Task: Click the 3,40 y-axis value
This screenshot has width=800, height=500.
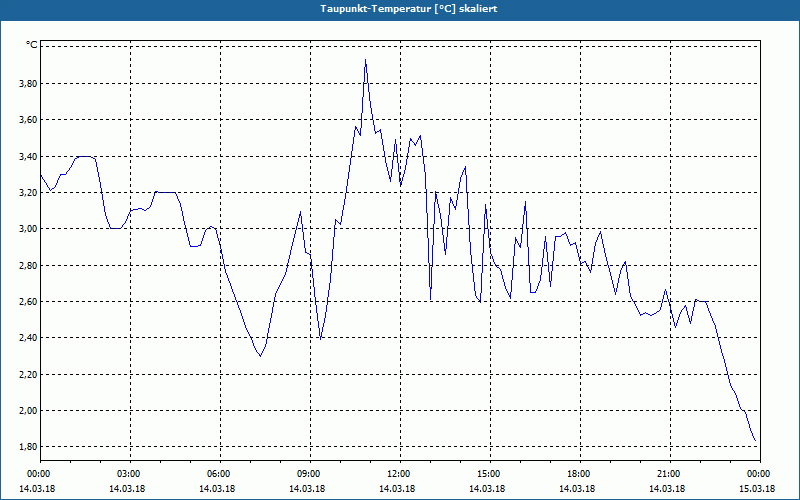Action: click(28, 156)
